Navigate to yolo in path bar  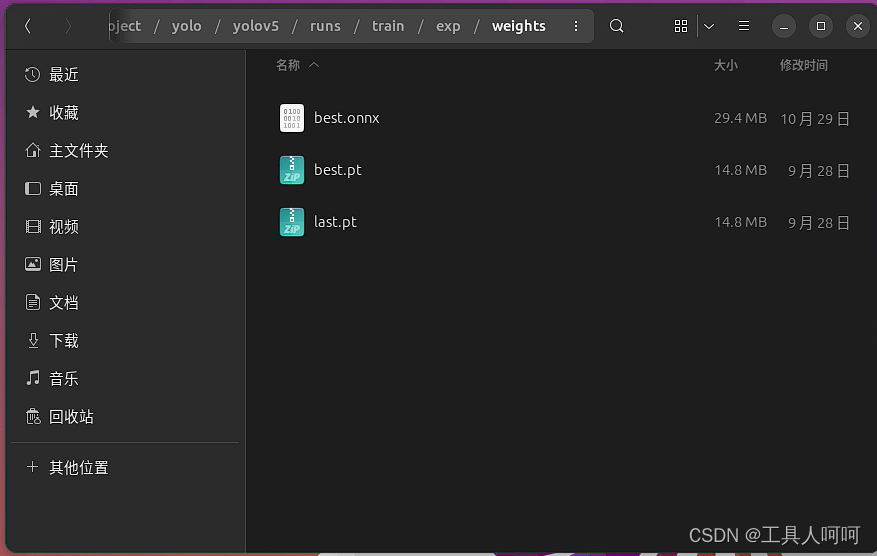186,26
